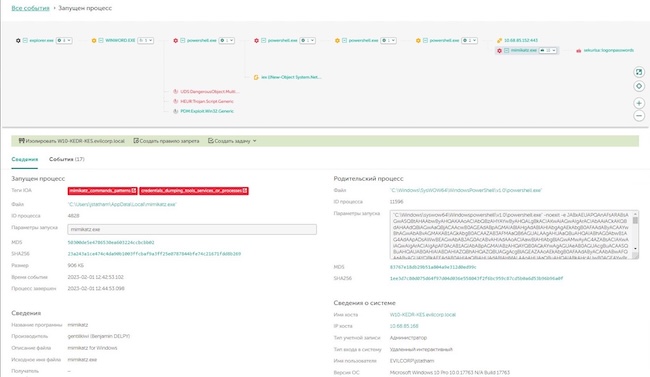
Task: Collapse the mimikatz.exe node branch
Action: [x=507, y=51]
